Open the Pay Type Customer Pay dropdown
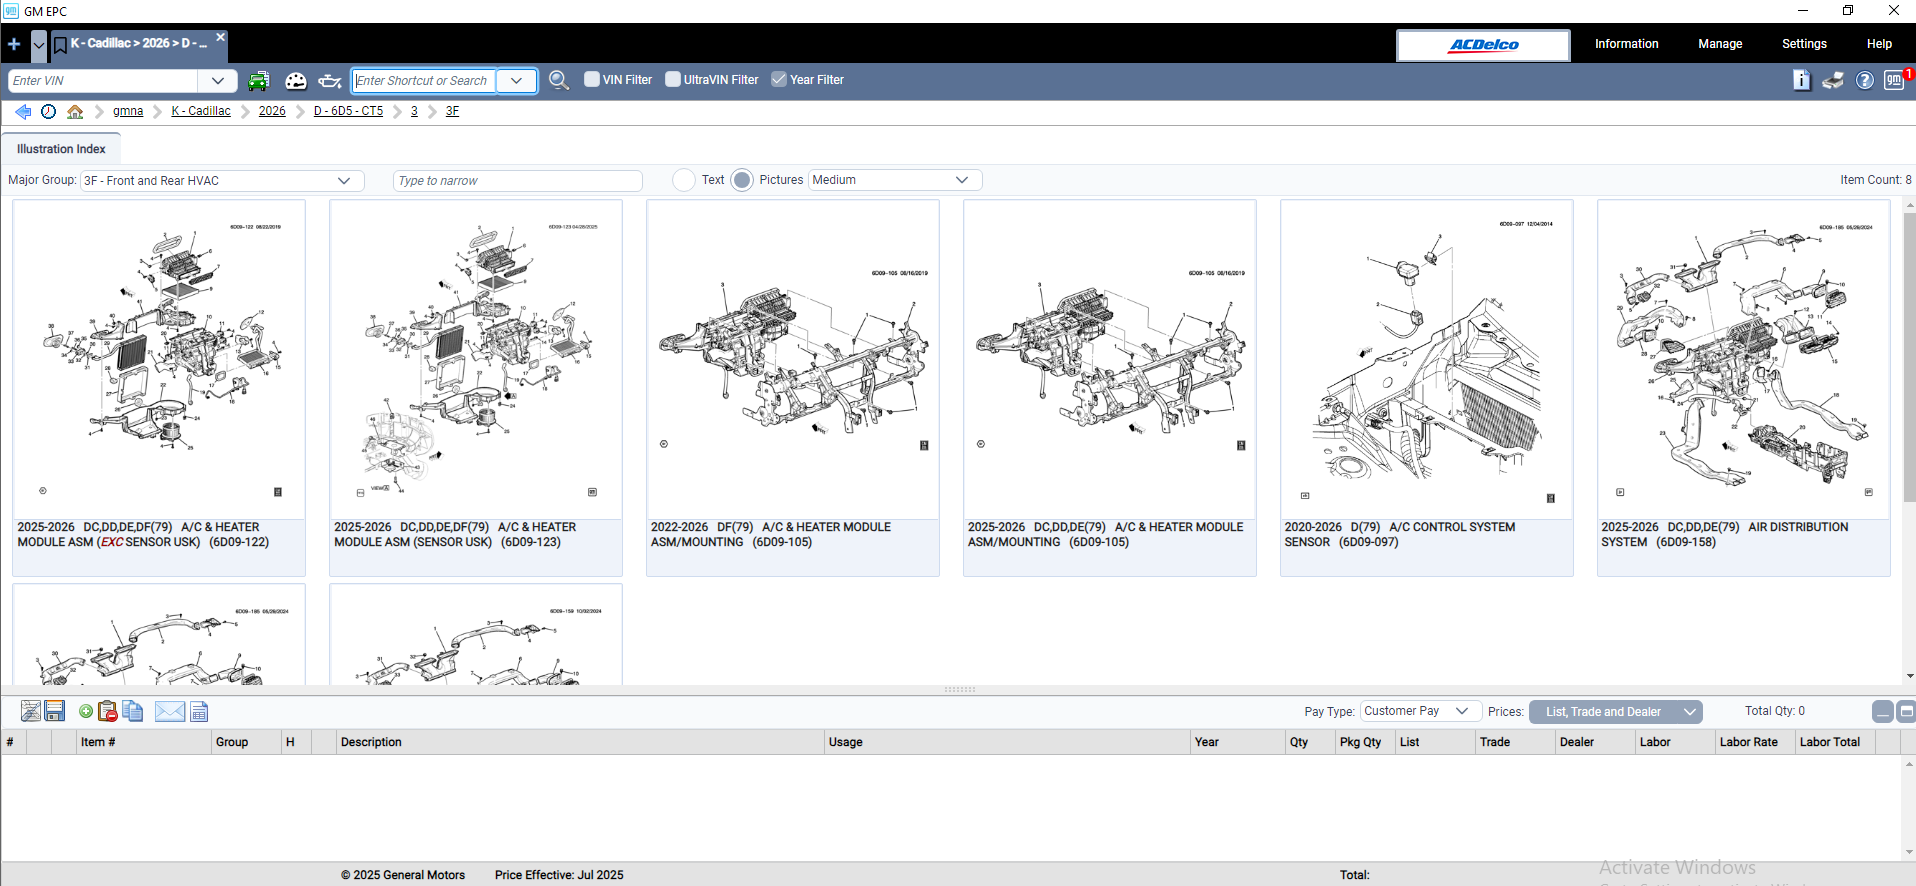Screen dimensions: 1916x886 [x=1461, y=711]
